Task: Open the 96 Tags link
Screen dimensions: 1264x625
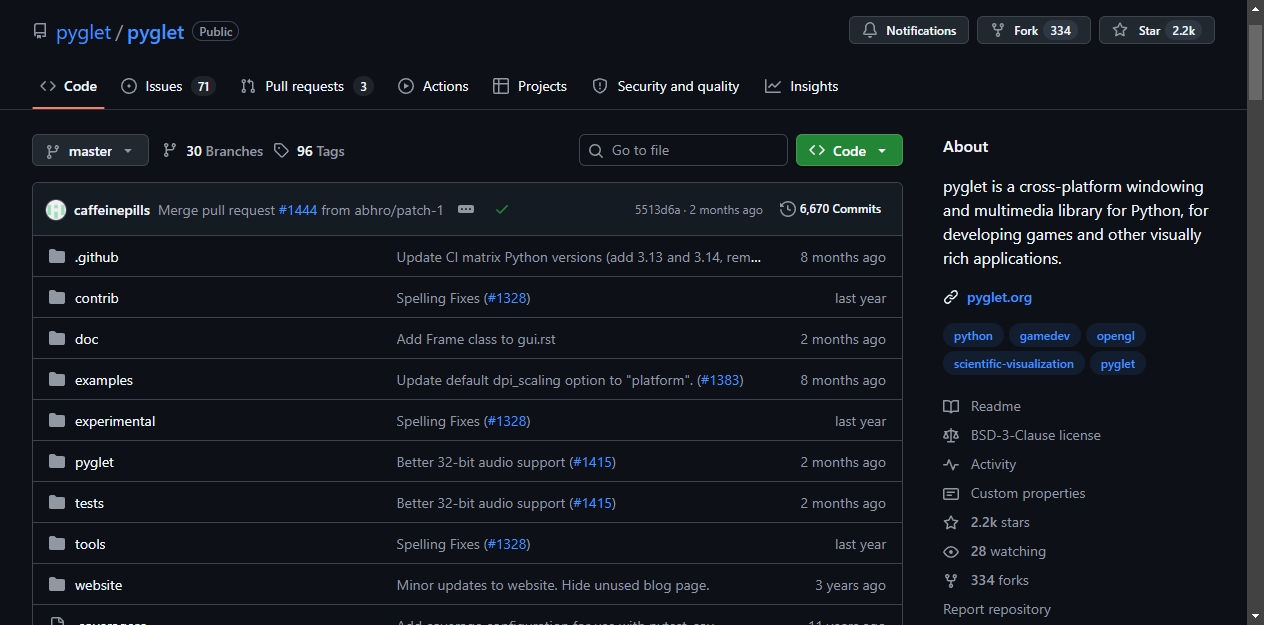Action: (309, 151)
